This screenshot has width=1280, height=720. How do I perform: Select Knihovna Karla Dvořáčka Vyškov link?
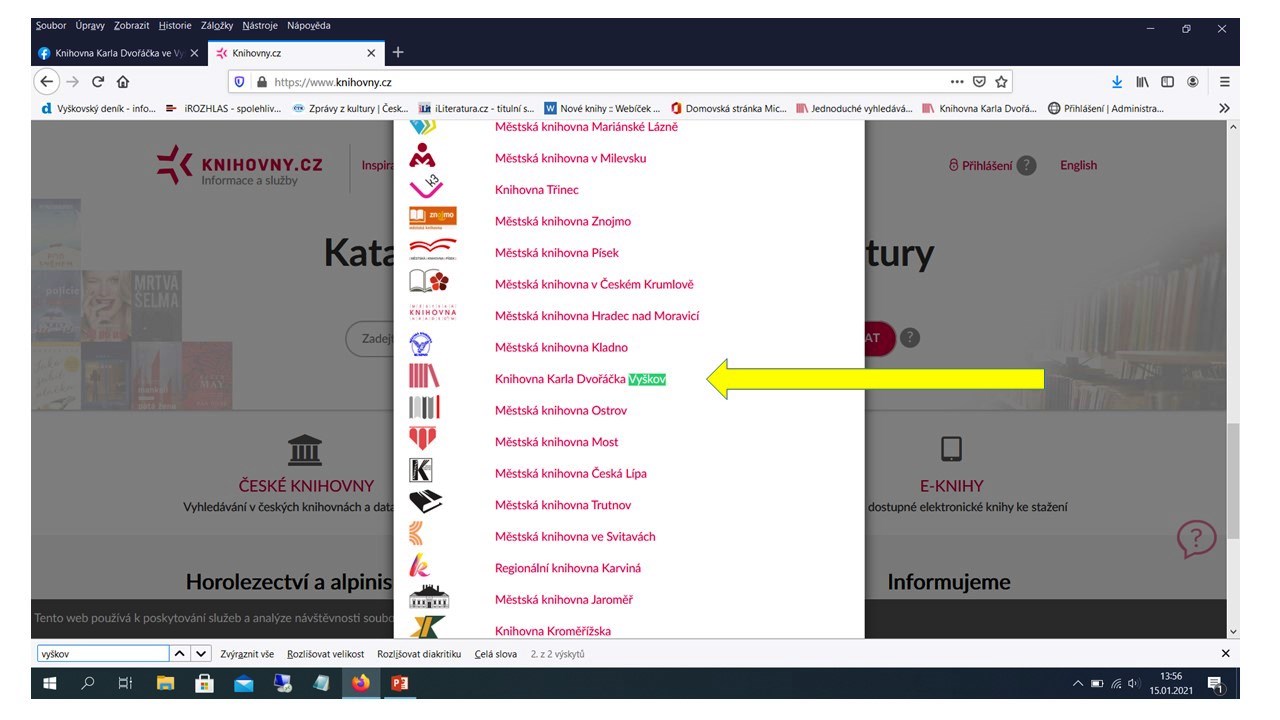580,379
